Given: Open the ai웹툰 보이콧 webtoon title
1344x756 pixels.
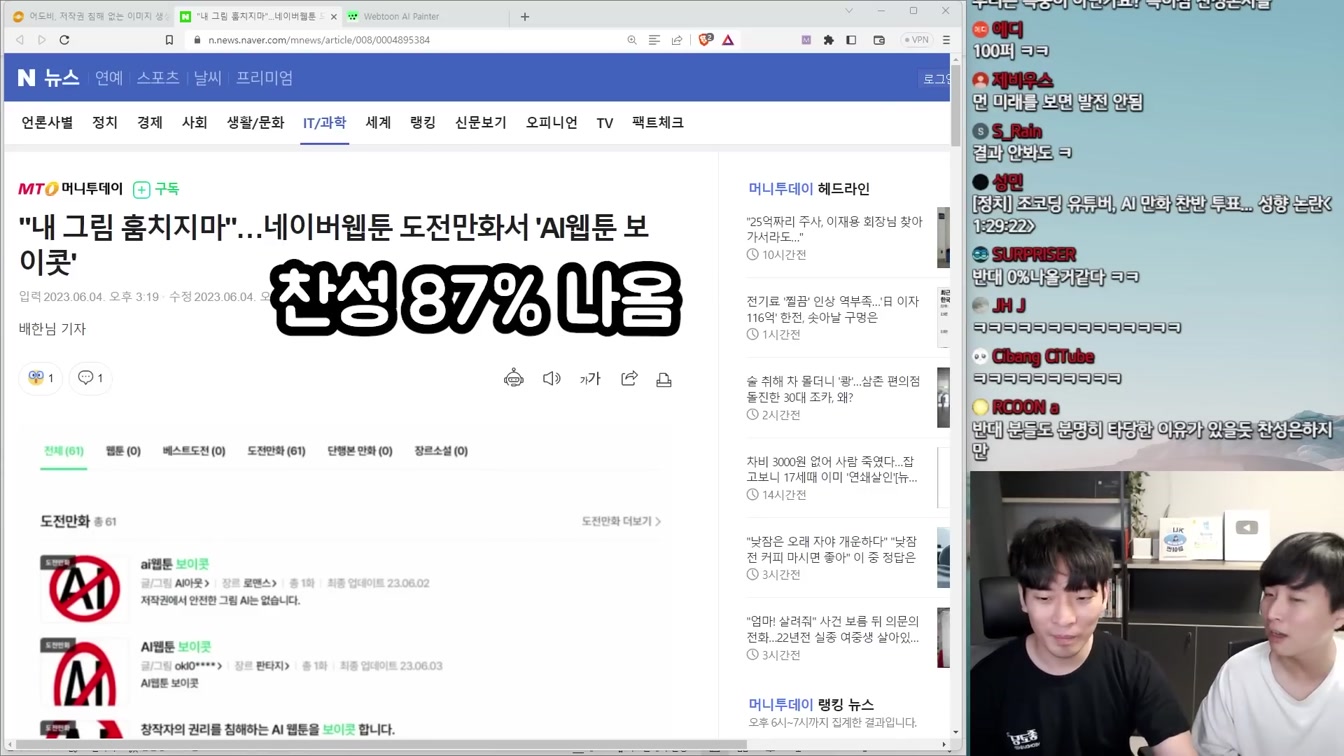Looking at the screenshot, I should [x=175, y=564].
